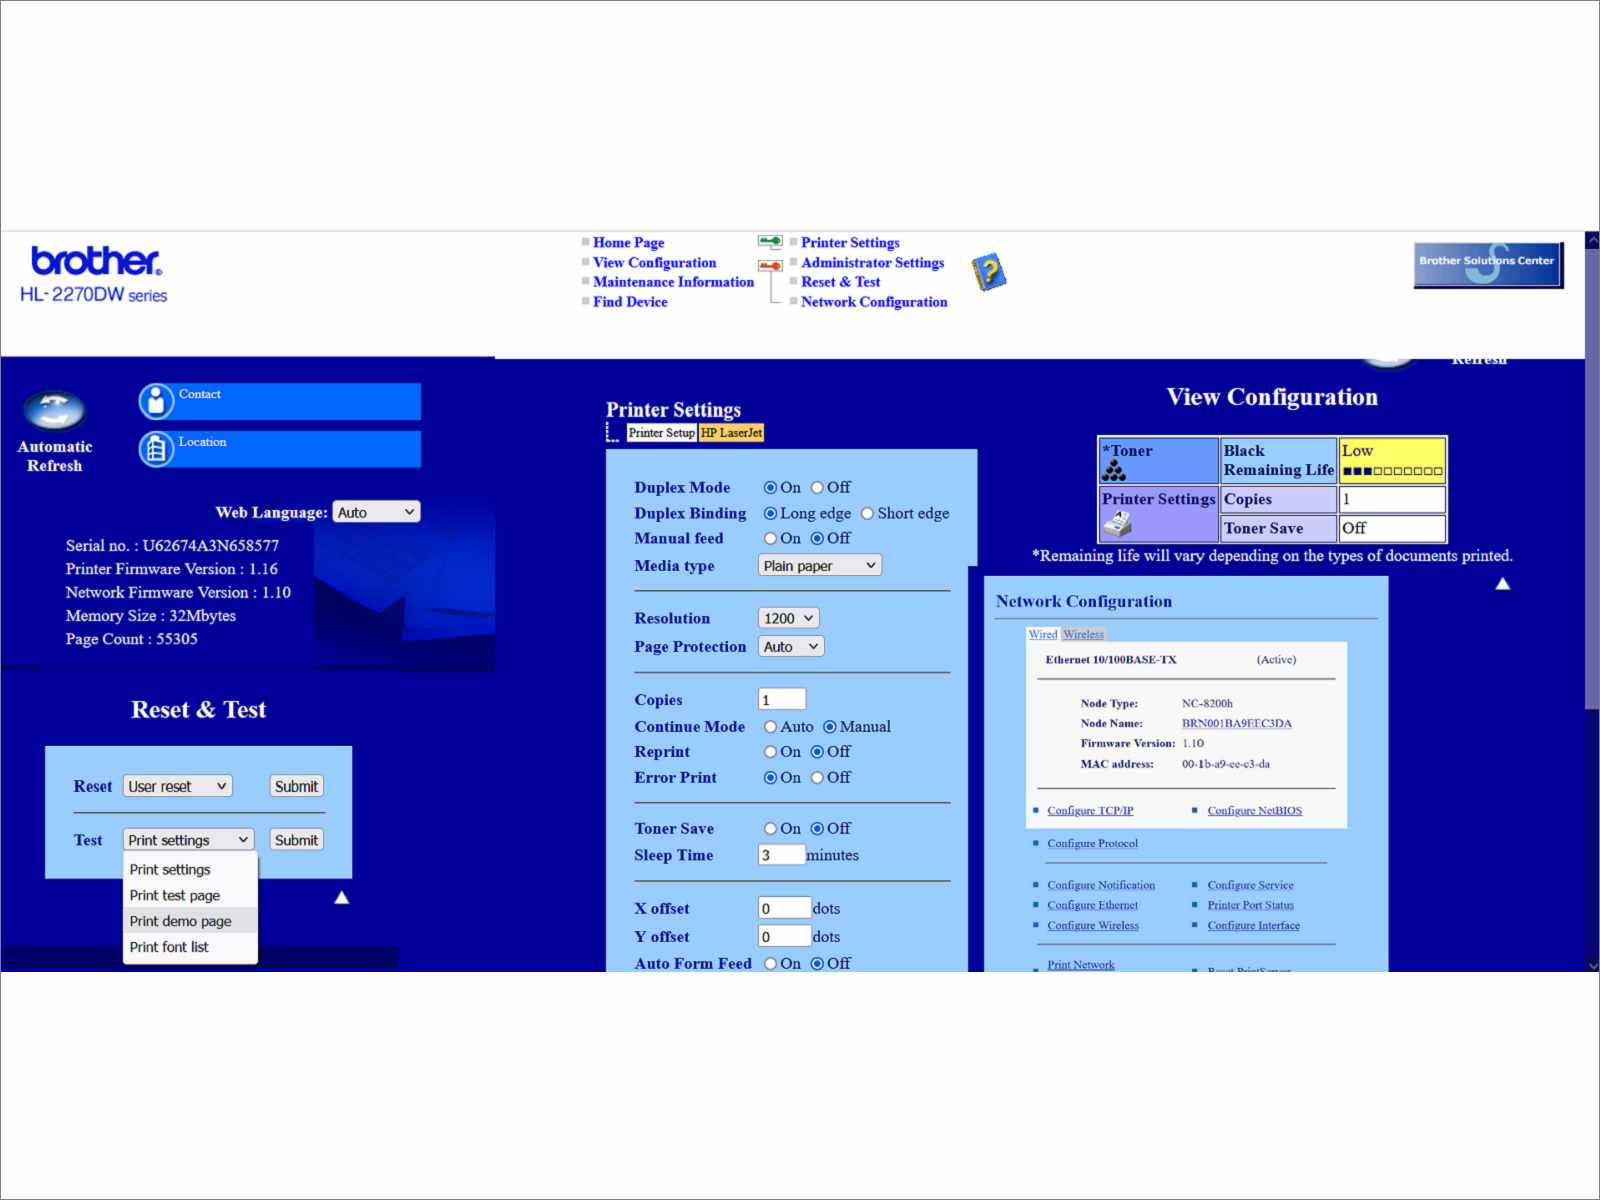The width and height of the screenshot is (1600, 1200).
Task: Switch to Wireless network tab
Action: coord(1083,634)
